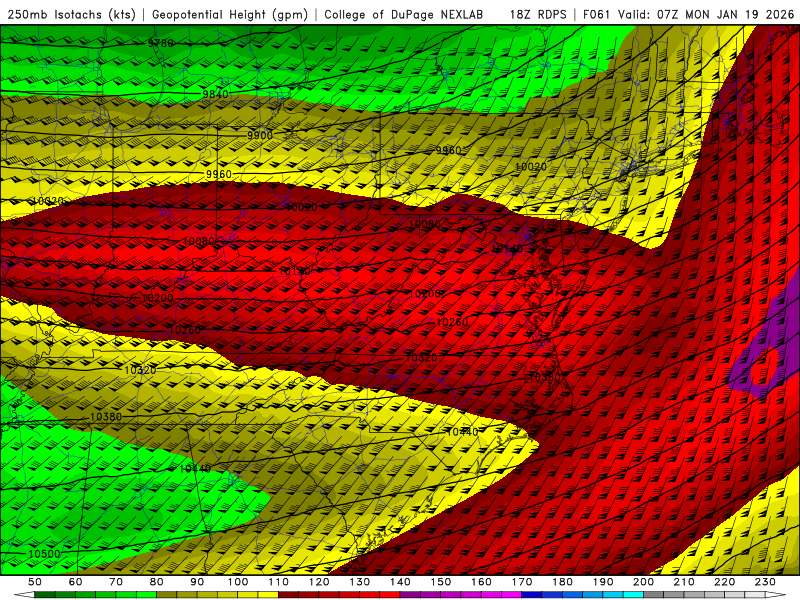Image resolution: width=800 pixels, height=600 pixels.
Task: Click the 'College of DuPage NEXLAB' credit text
Action: [x=404, y=15]
